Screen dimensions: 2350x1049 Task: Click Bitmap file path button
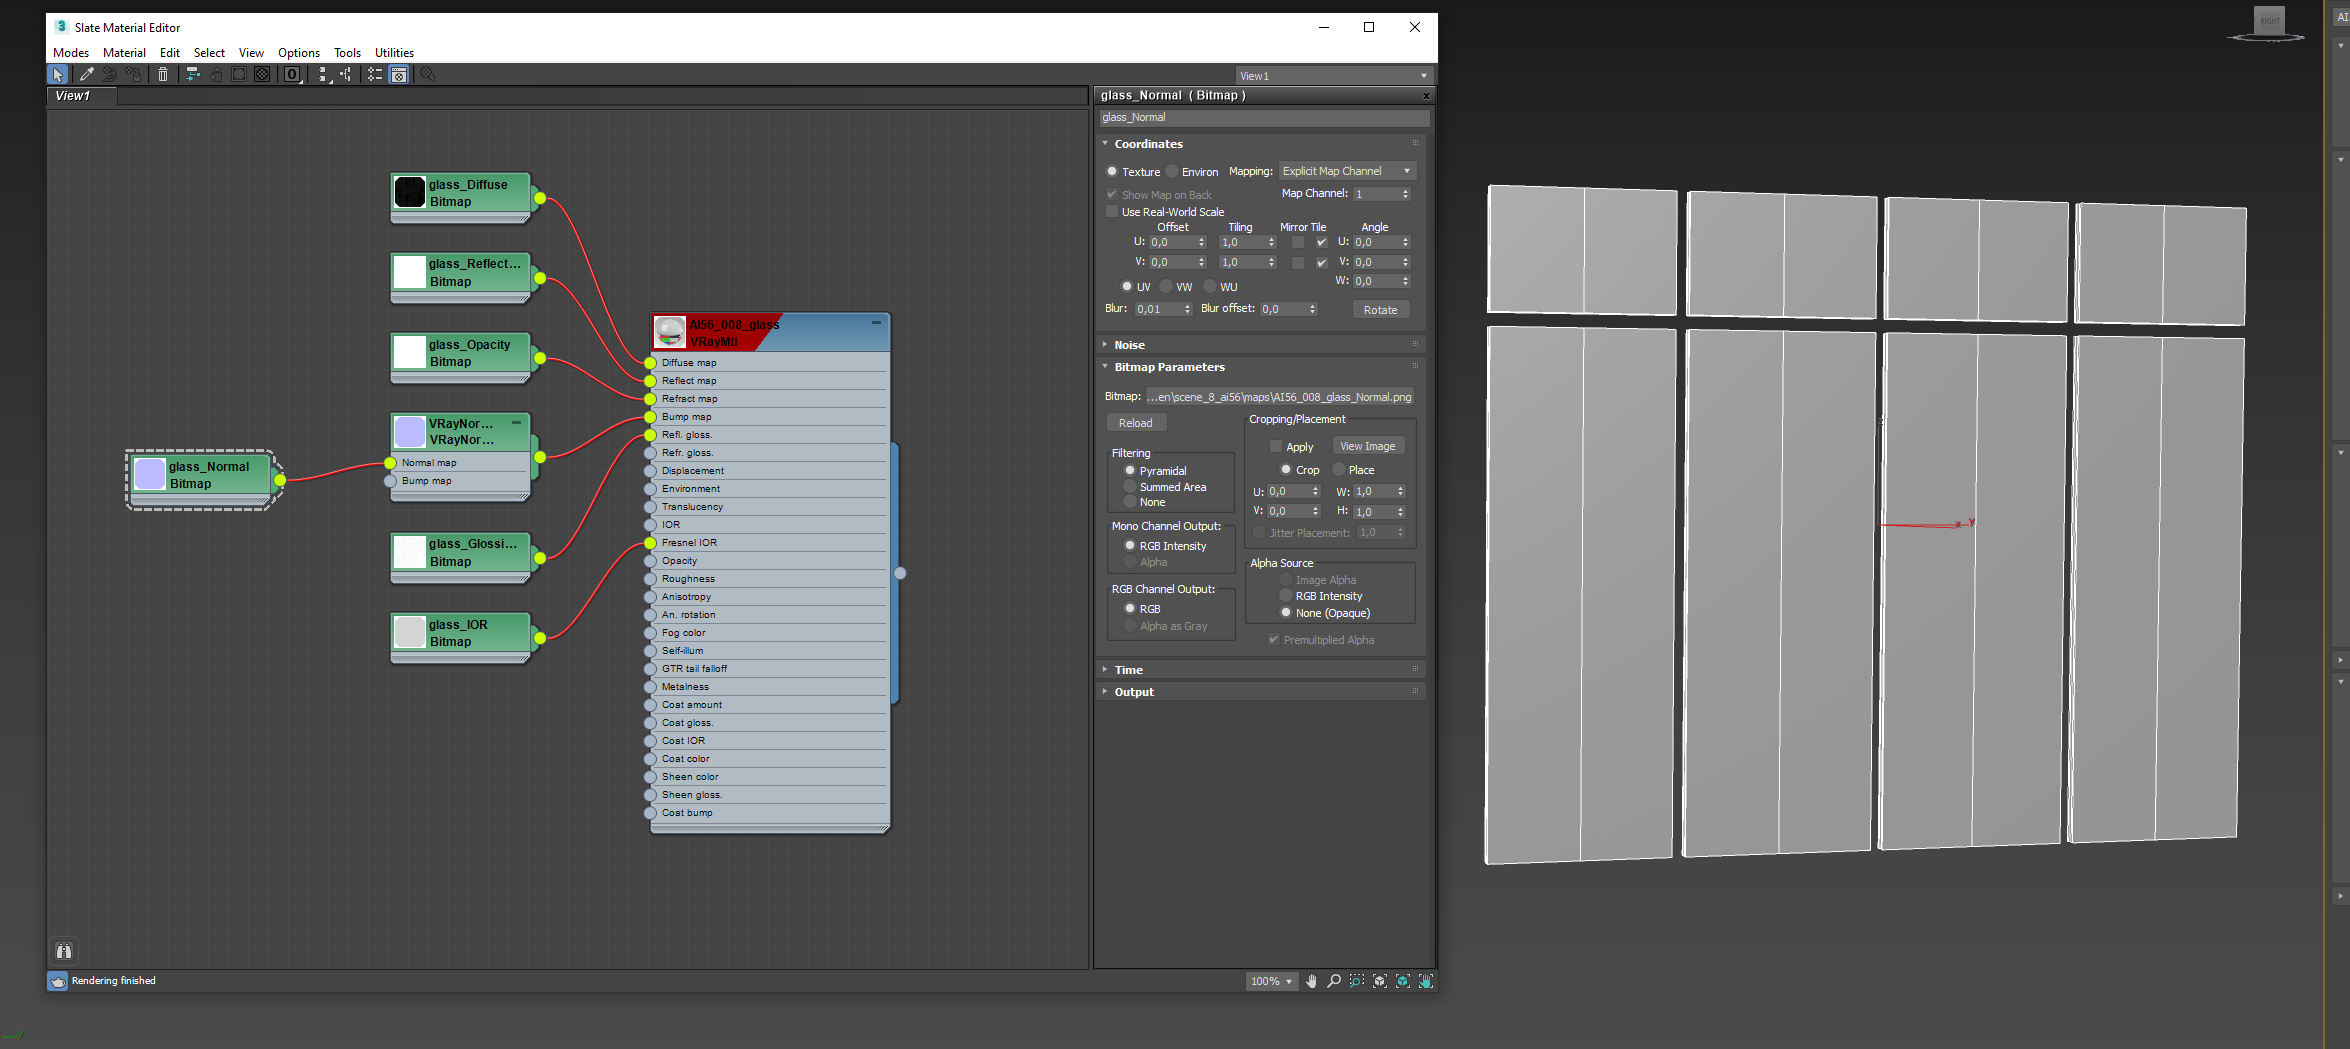(1279, 397)
